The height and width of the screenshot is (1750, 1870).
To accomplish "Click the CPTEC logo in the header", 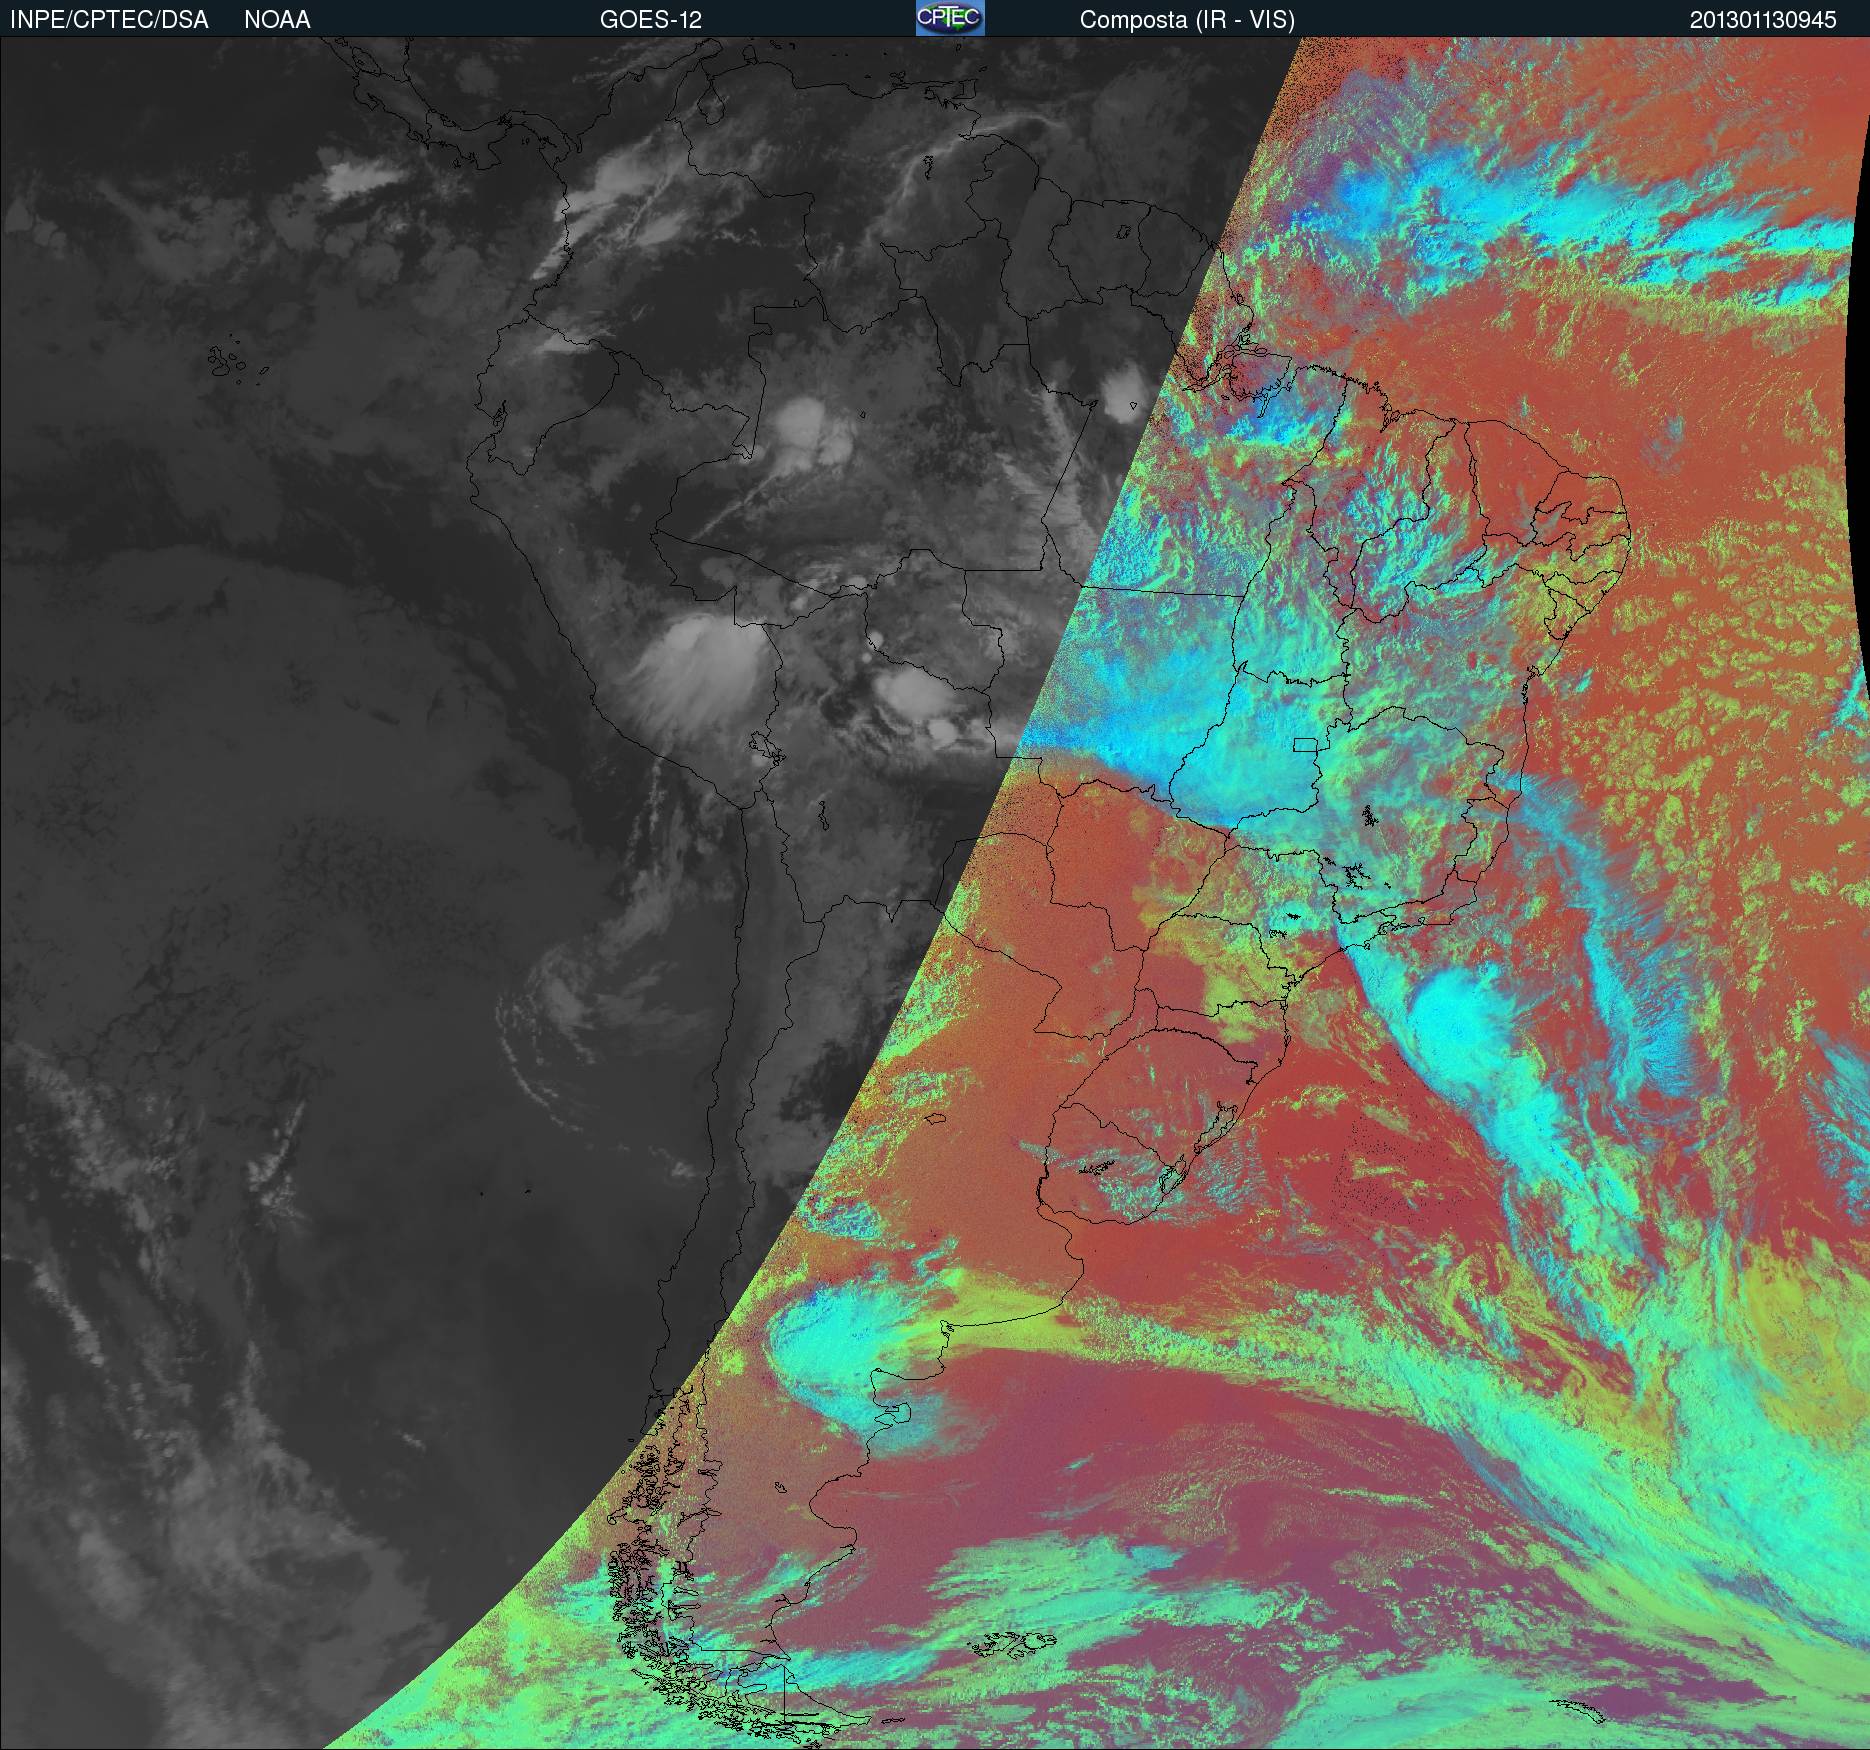I will 950,18.
